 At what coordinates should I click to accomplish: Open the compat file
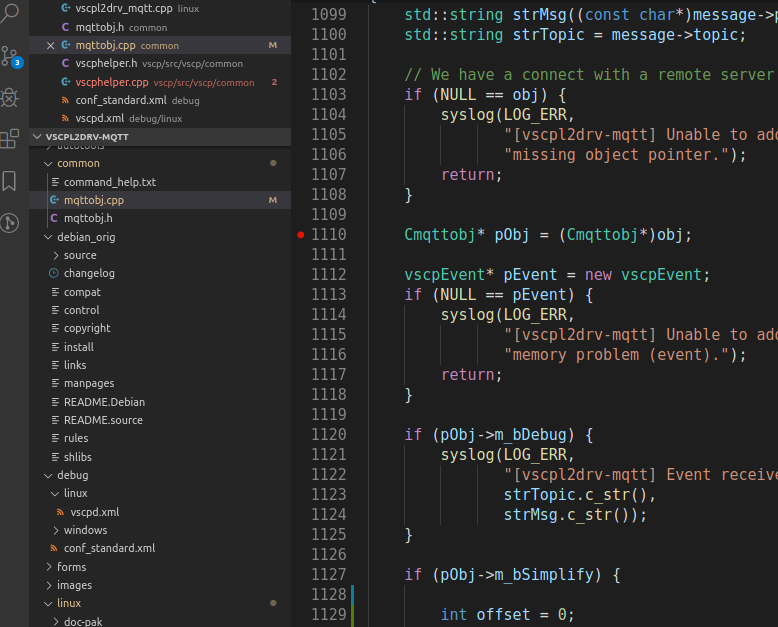pyautogui.click(x=160, y=292)
